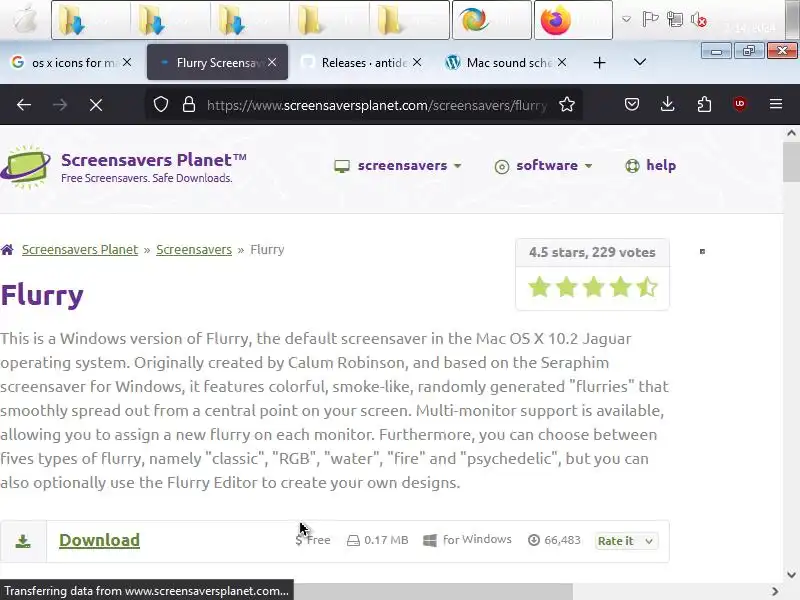Click the 66,483 downloads count

pos(562,540)
